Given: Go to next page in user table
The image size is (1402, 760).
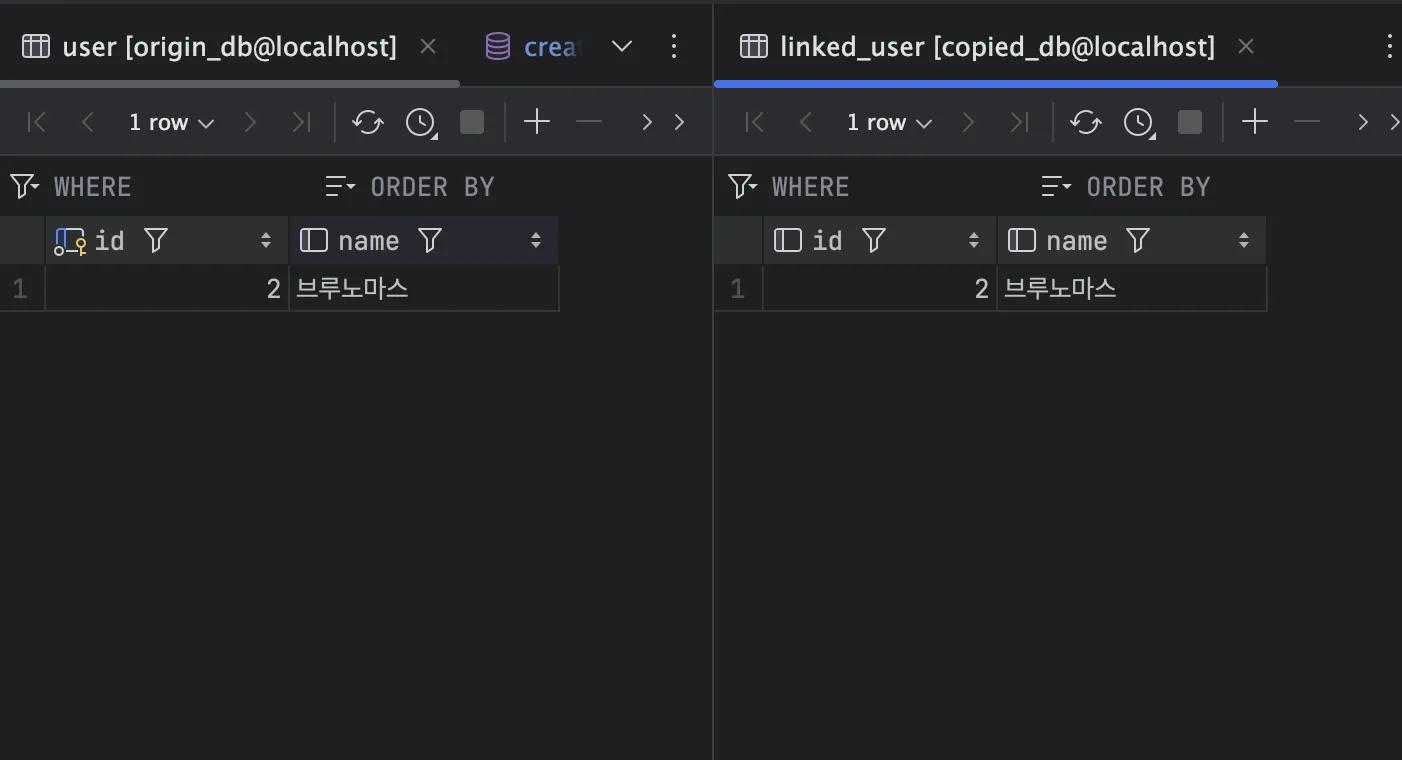Looking at the screenshot, I should [250, 122].
